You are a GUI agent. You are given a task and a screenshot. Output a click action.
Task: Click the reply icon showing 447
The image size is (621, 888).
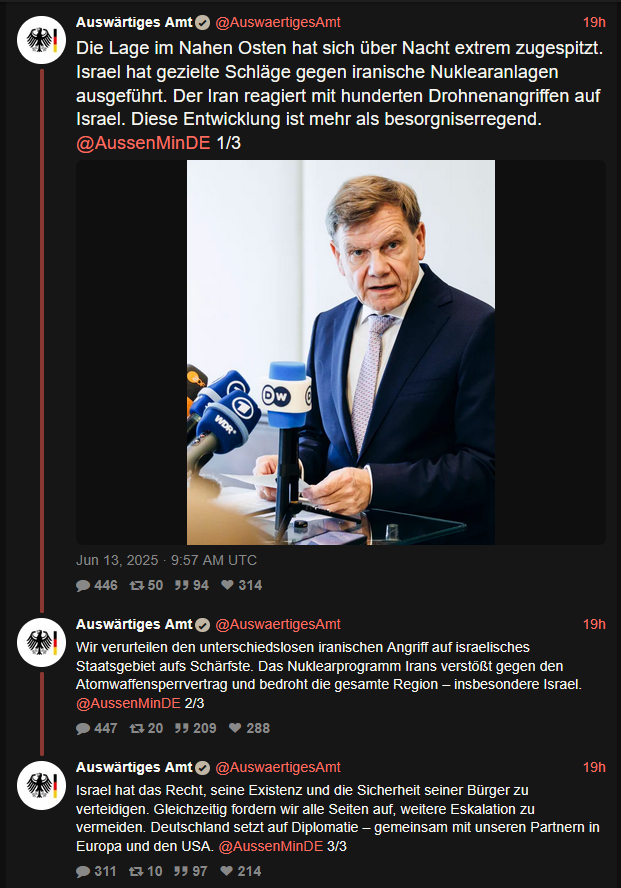[x=83, y=728]
